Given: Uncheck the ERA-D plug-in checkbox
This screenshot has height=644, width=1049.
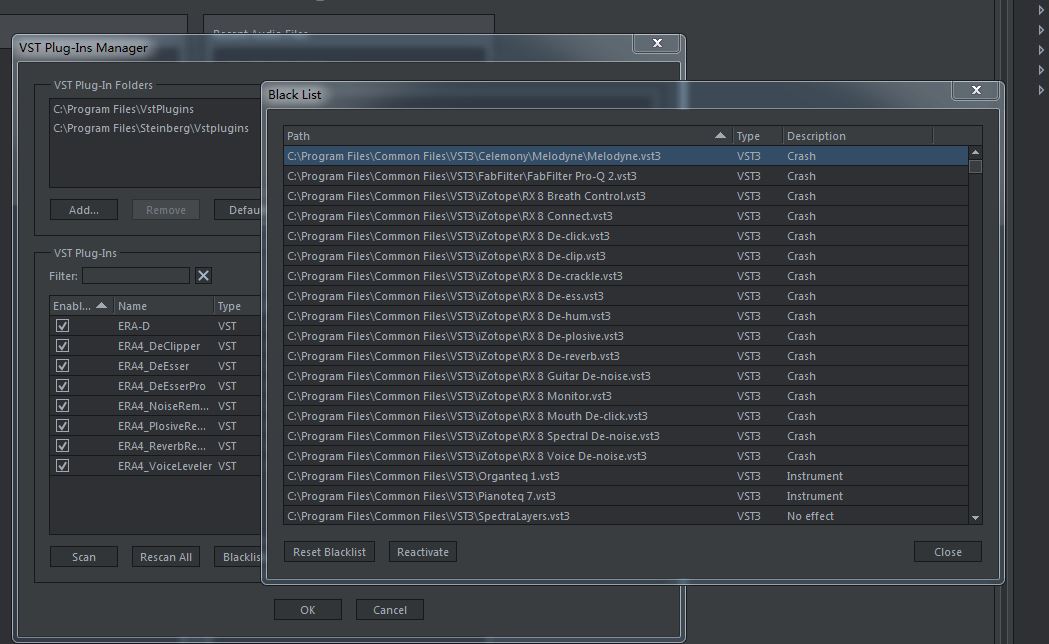Looking at the screenshot, I should (x=63, y=326).
